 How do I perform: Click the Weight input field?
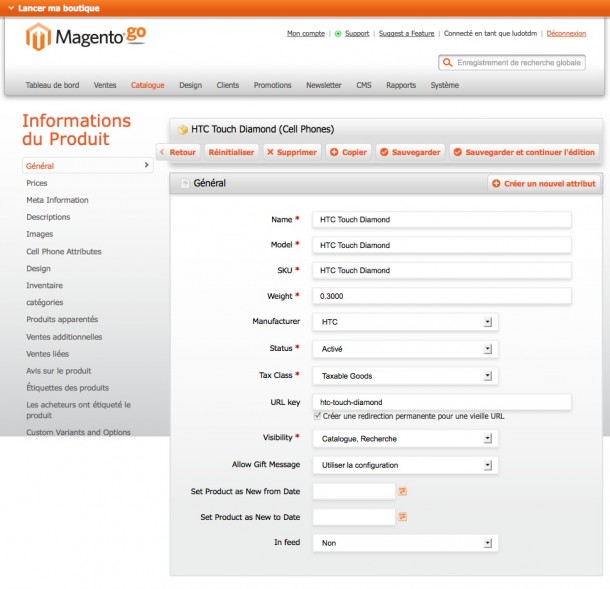point(442,296)
